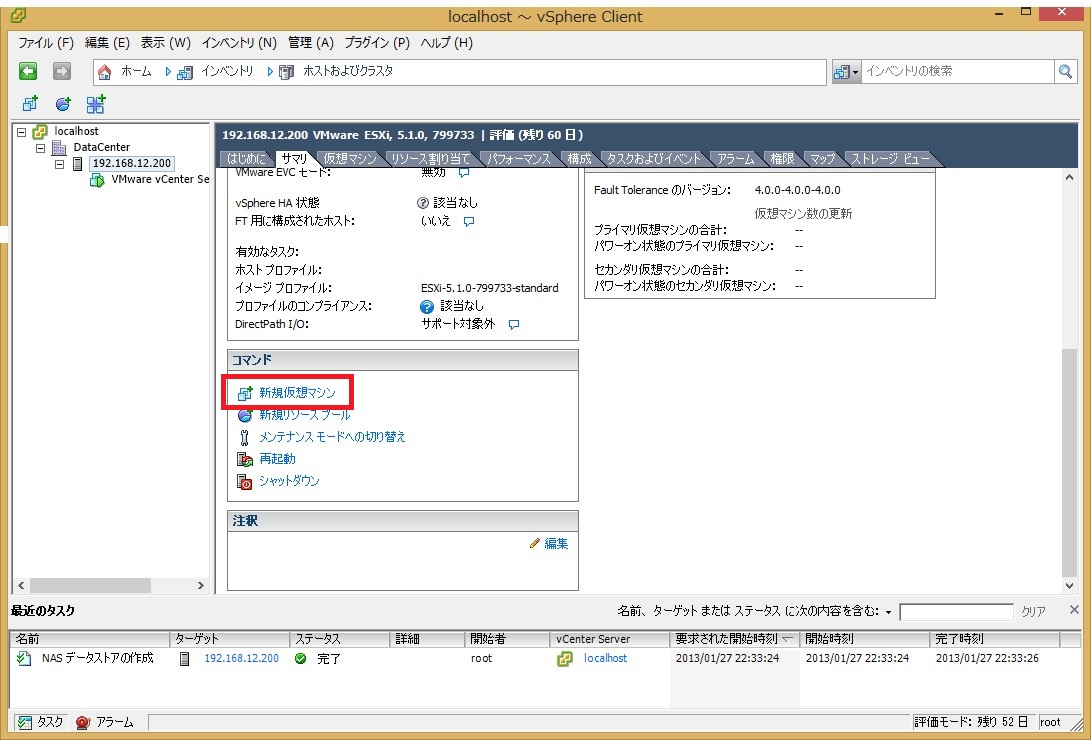
Task: Click the クリア button beside task filter
Action: [1033, 612]
